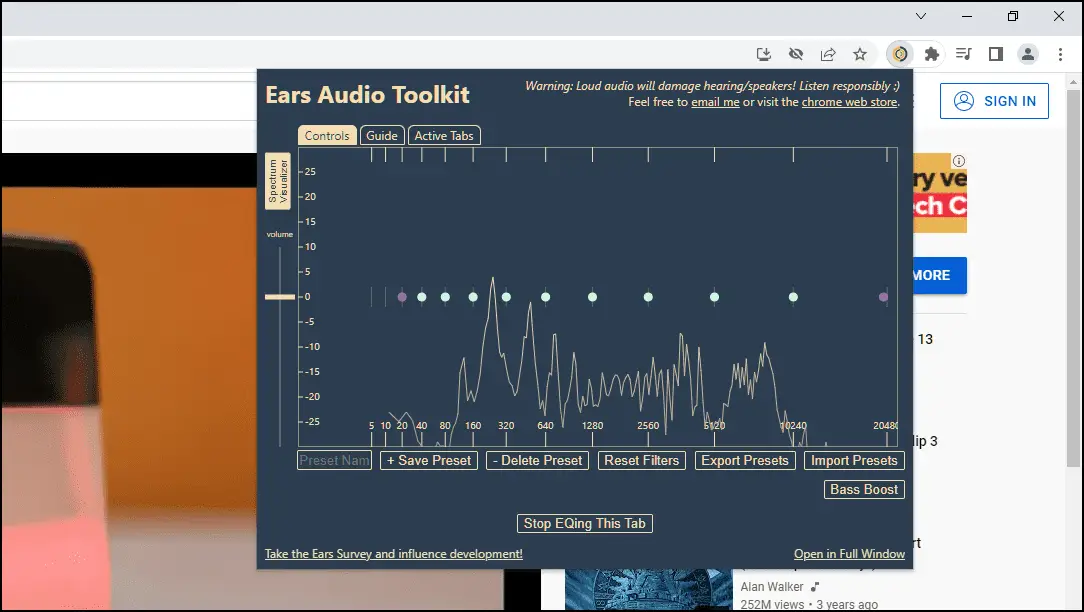
Task: Click the share page icon in address bar
Action: click(828, 54)
